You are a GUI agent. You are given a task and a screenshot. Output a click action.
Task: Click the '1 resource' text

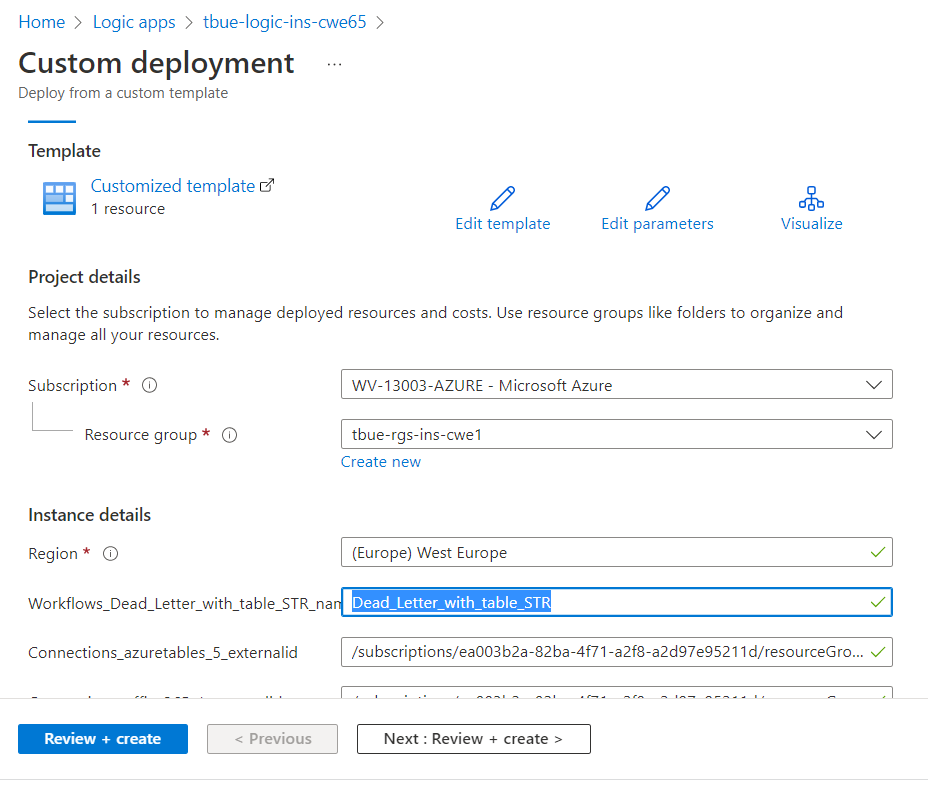coord(128,209)
